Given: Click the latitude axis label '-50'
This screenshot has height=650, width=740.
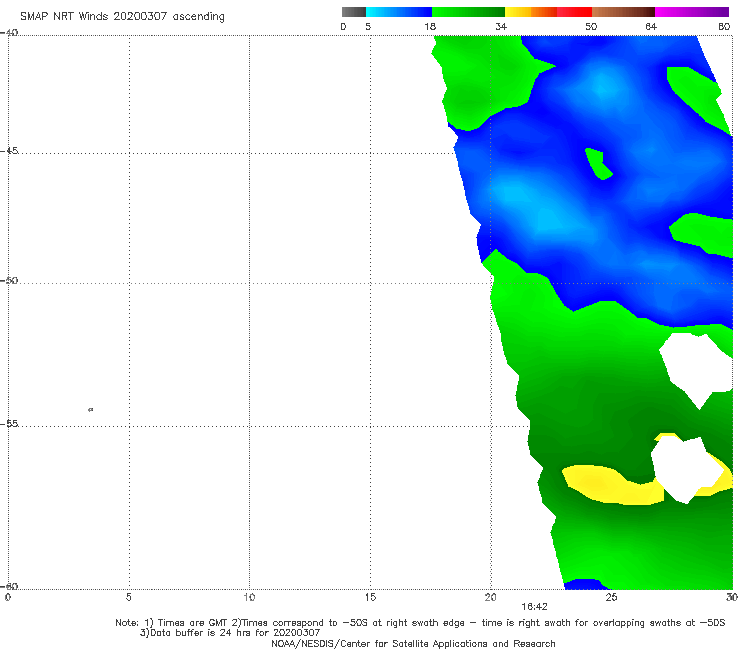Looking at the screenshot, I should pyautogui.click(x=9, y=281).
